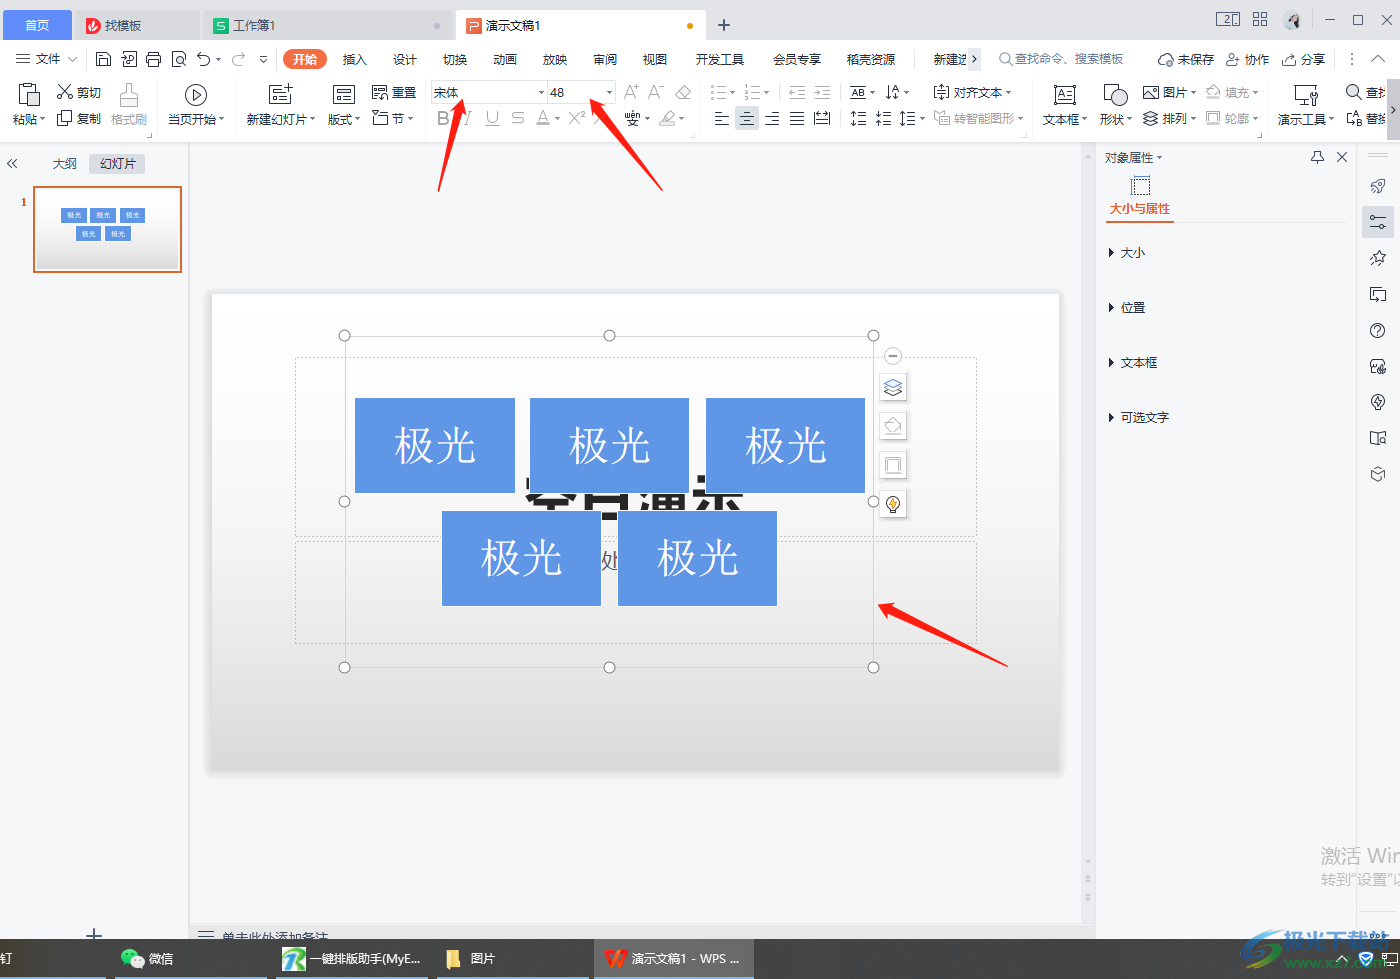Start slideshow with 当页开始 play icon
Image resolution: width=1400 pixels, height=979 pixels.
point(196,94)
